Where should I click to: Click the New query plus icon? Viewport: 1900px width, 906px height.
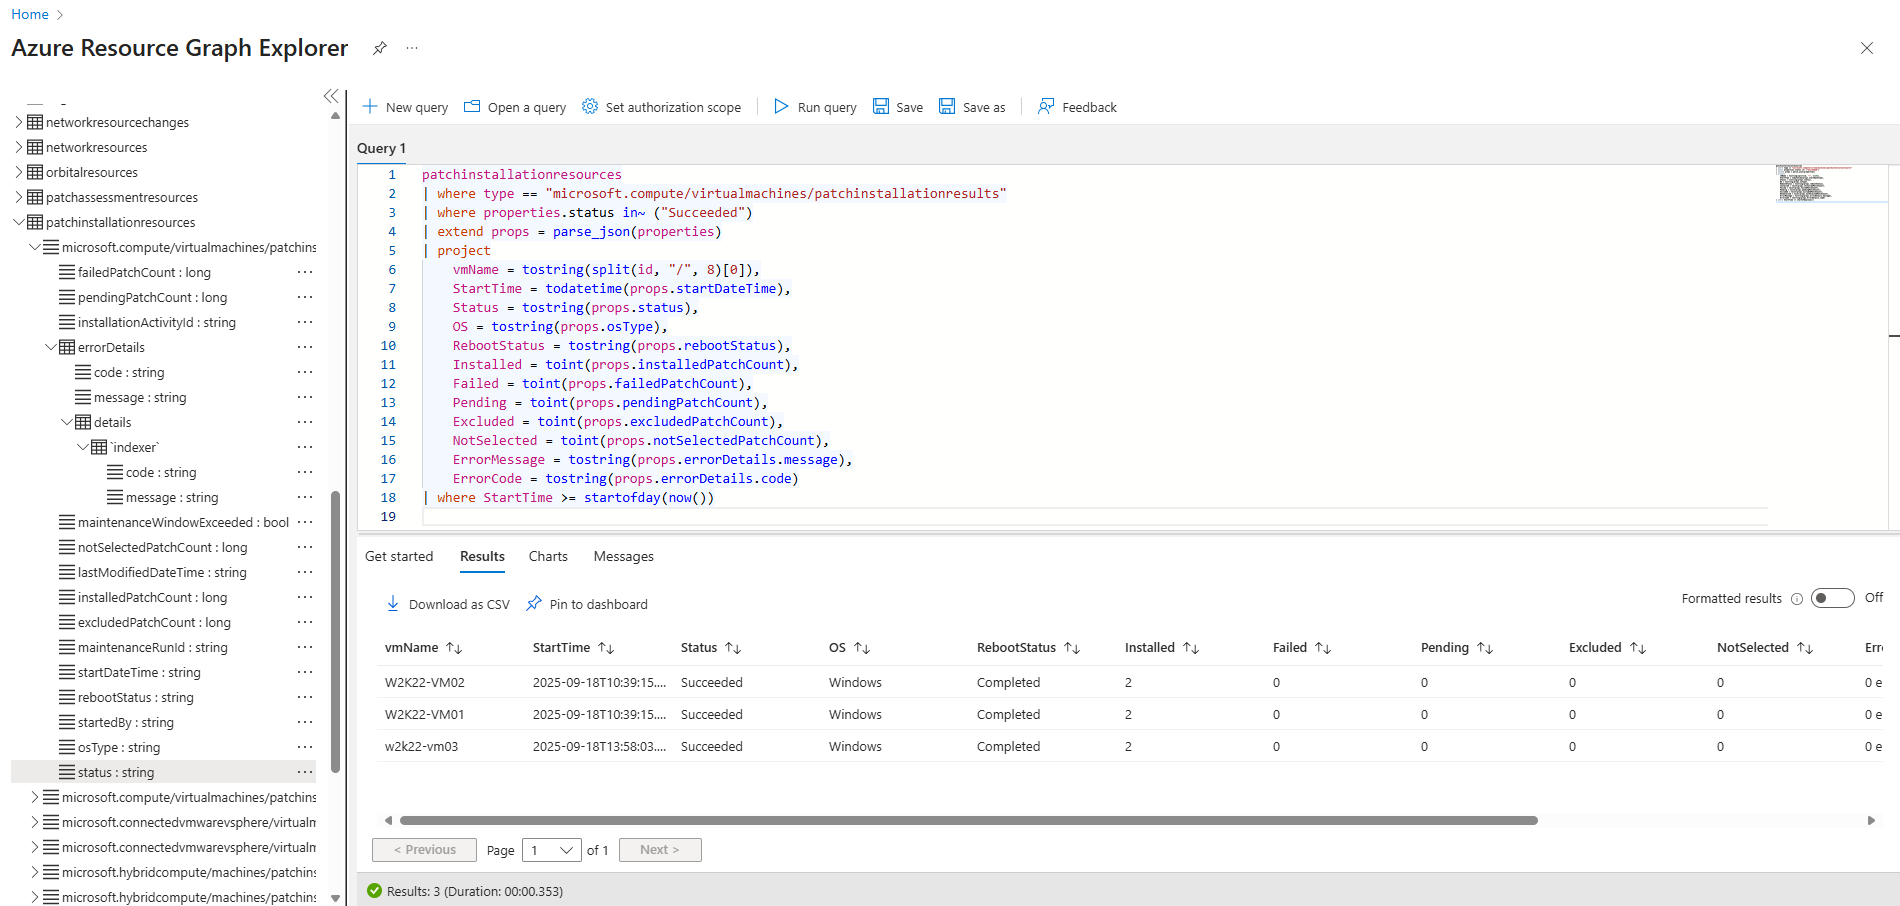tap(370, 106)
